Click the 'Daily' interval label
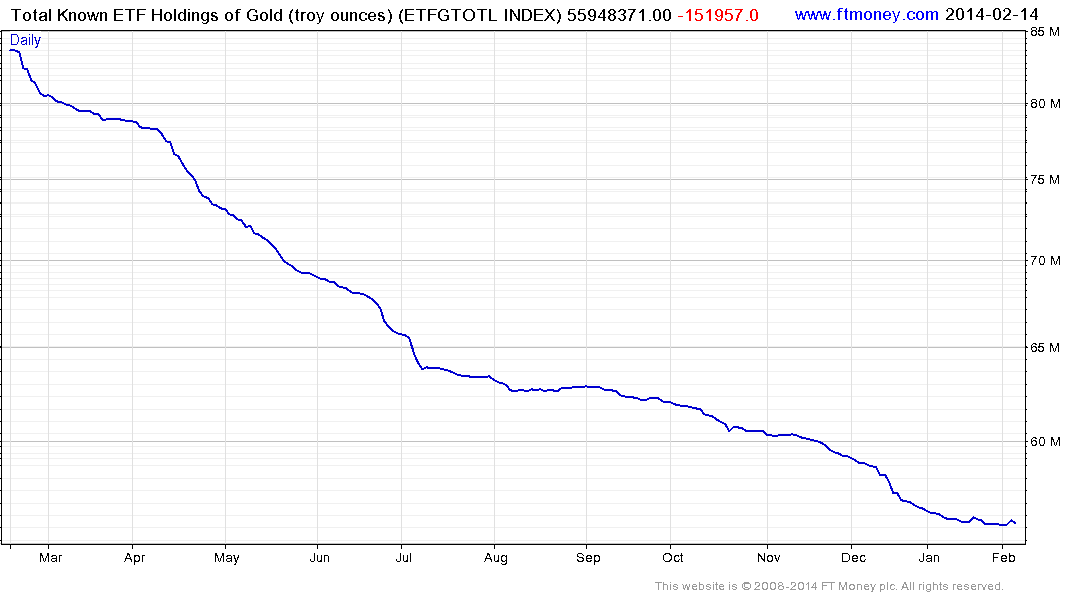 click(x=25, y=40)
